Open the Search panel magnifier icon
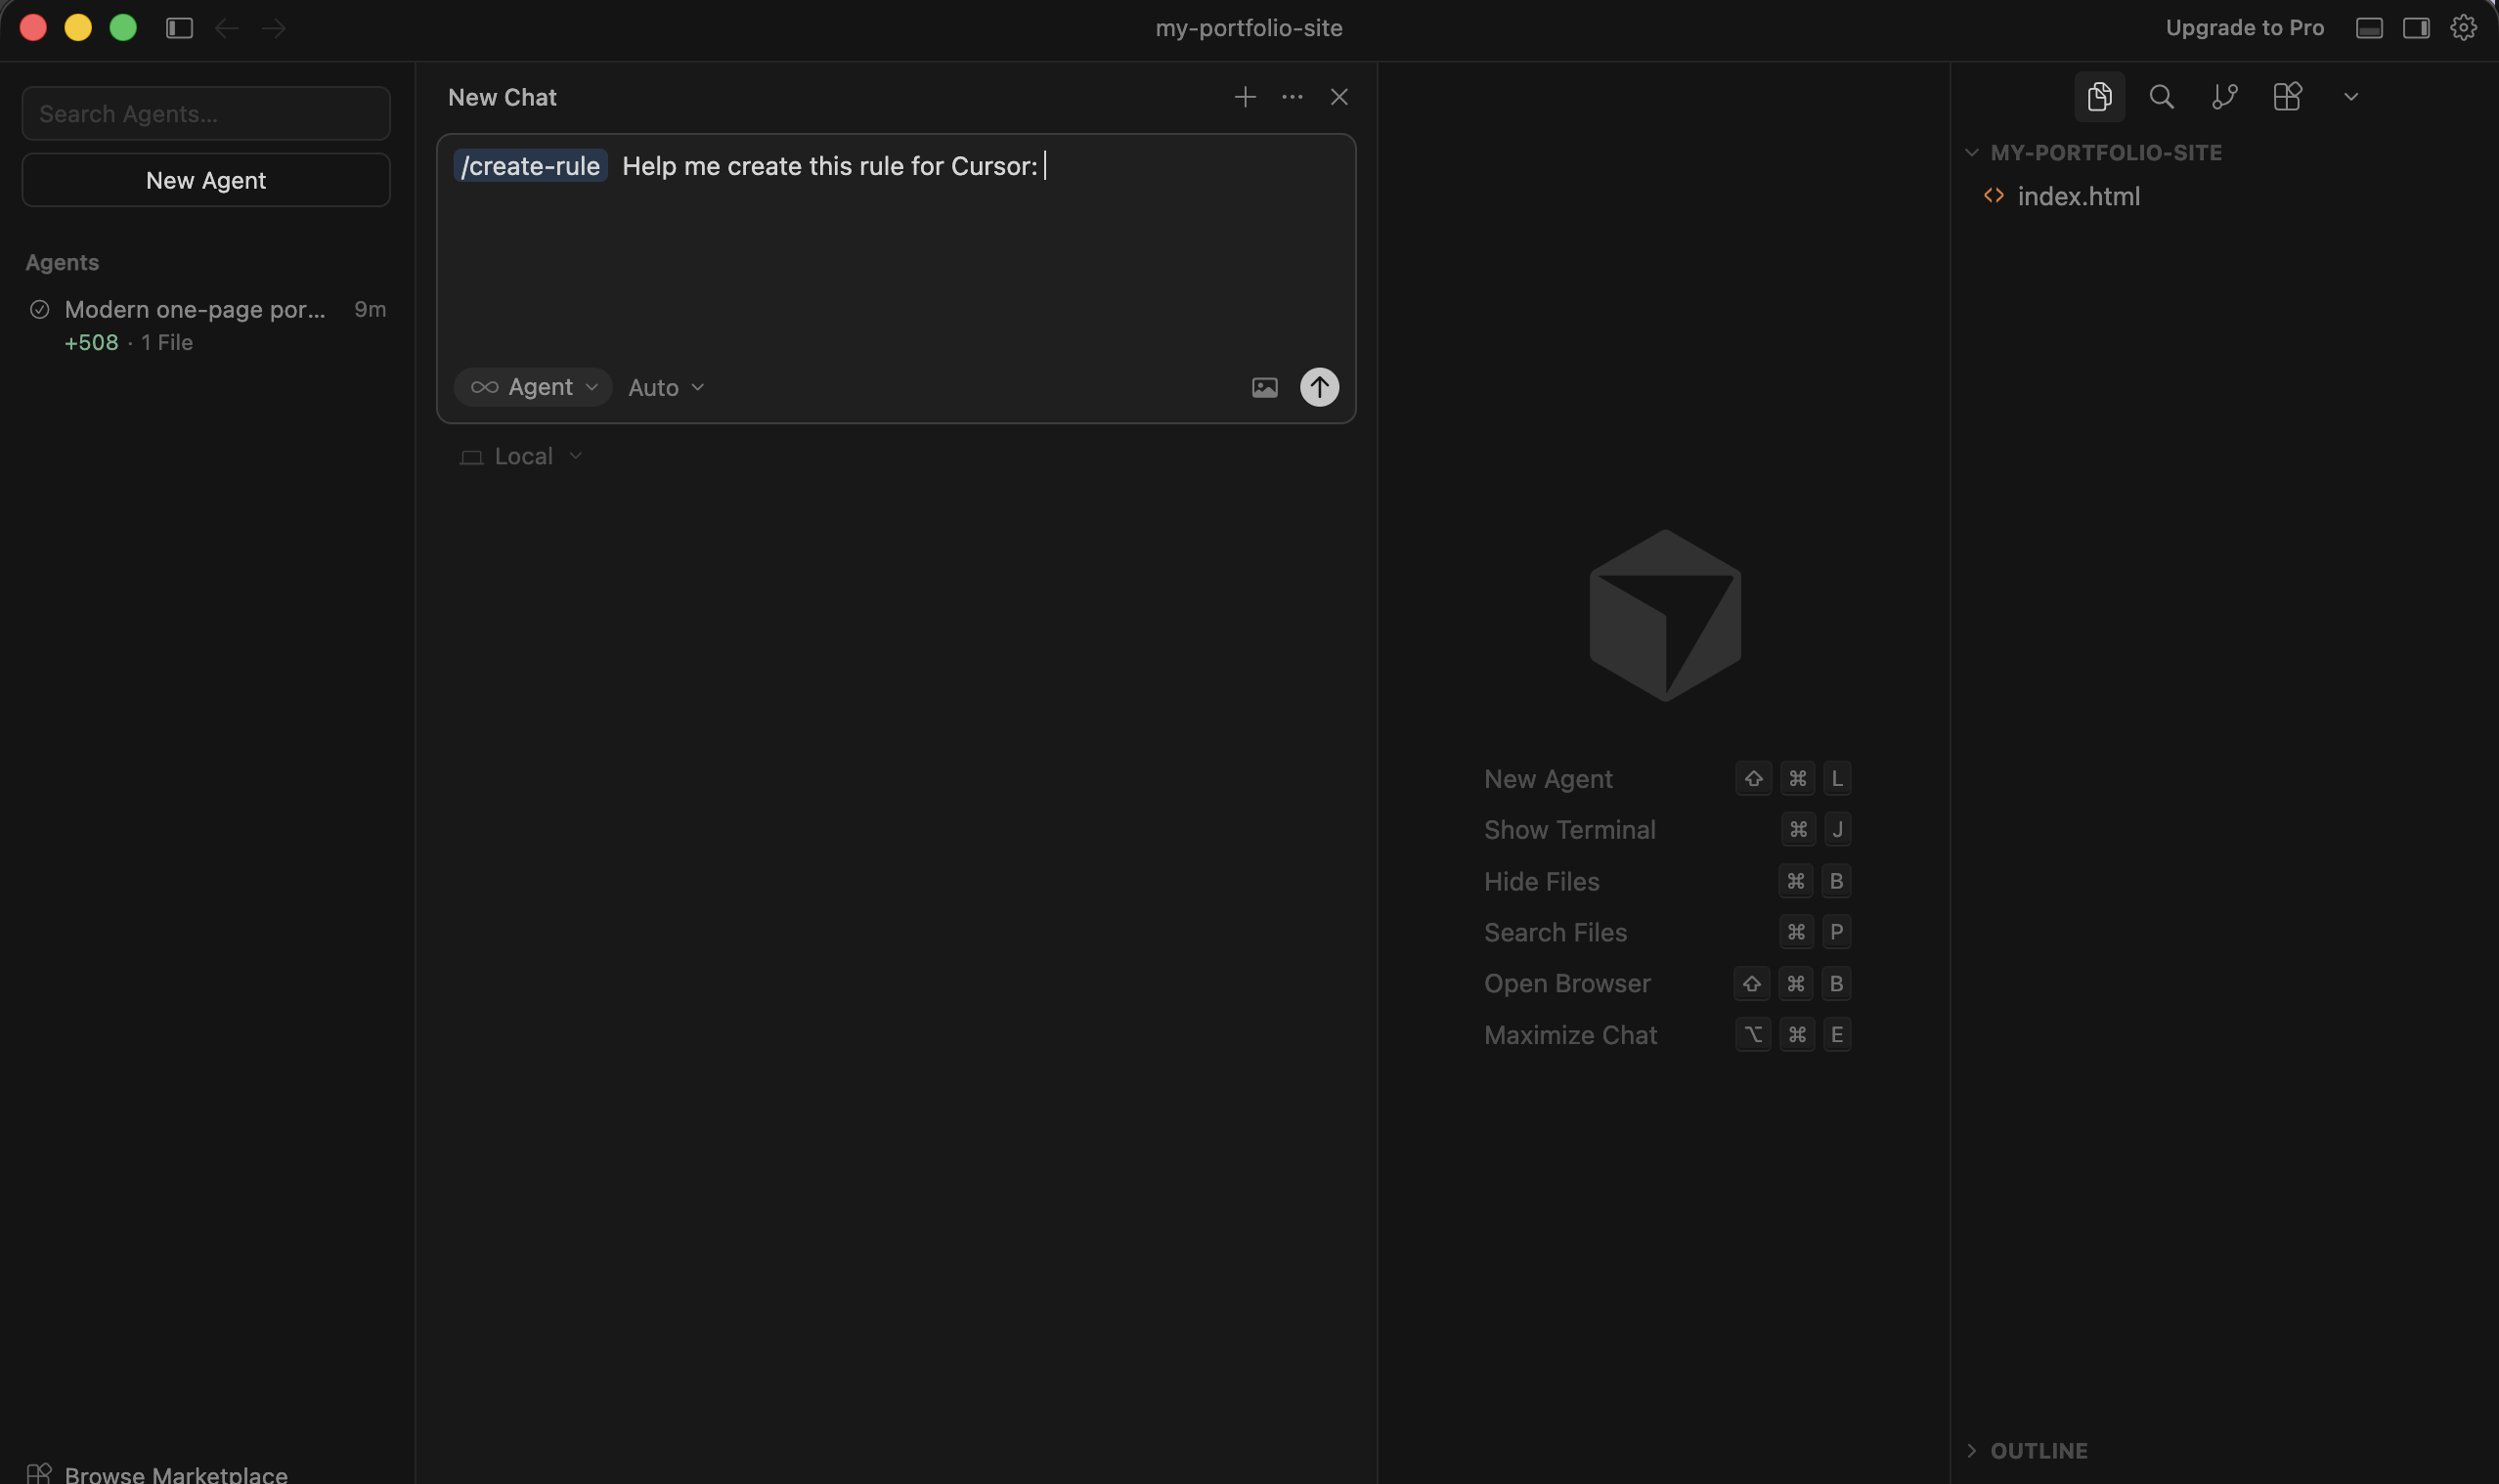Image resolution: width=2499 pixels, height=1484 pixels. 2161,96
